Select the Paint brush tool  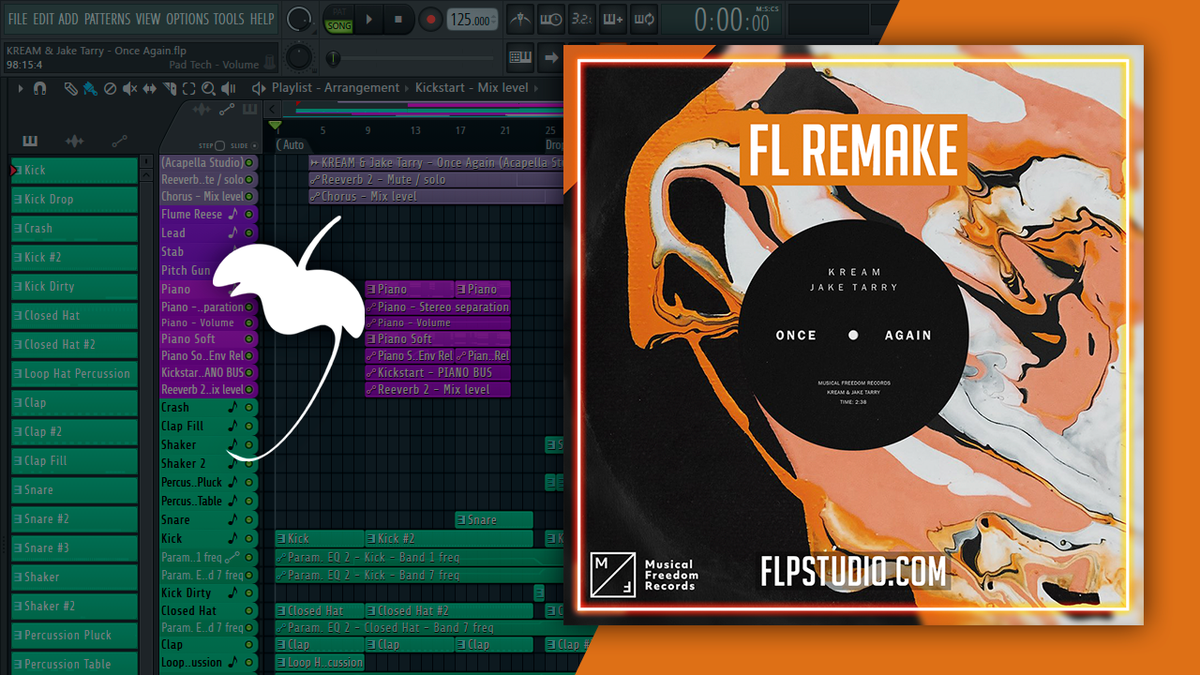point(89,88)
